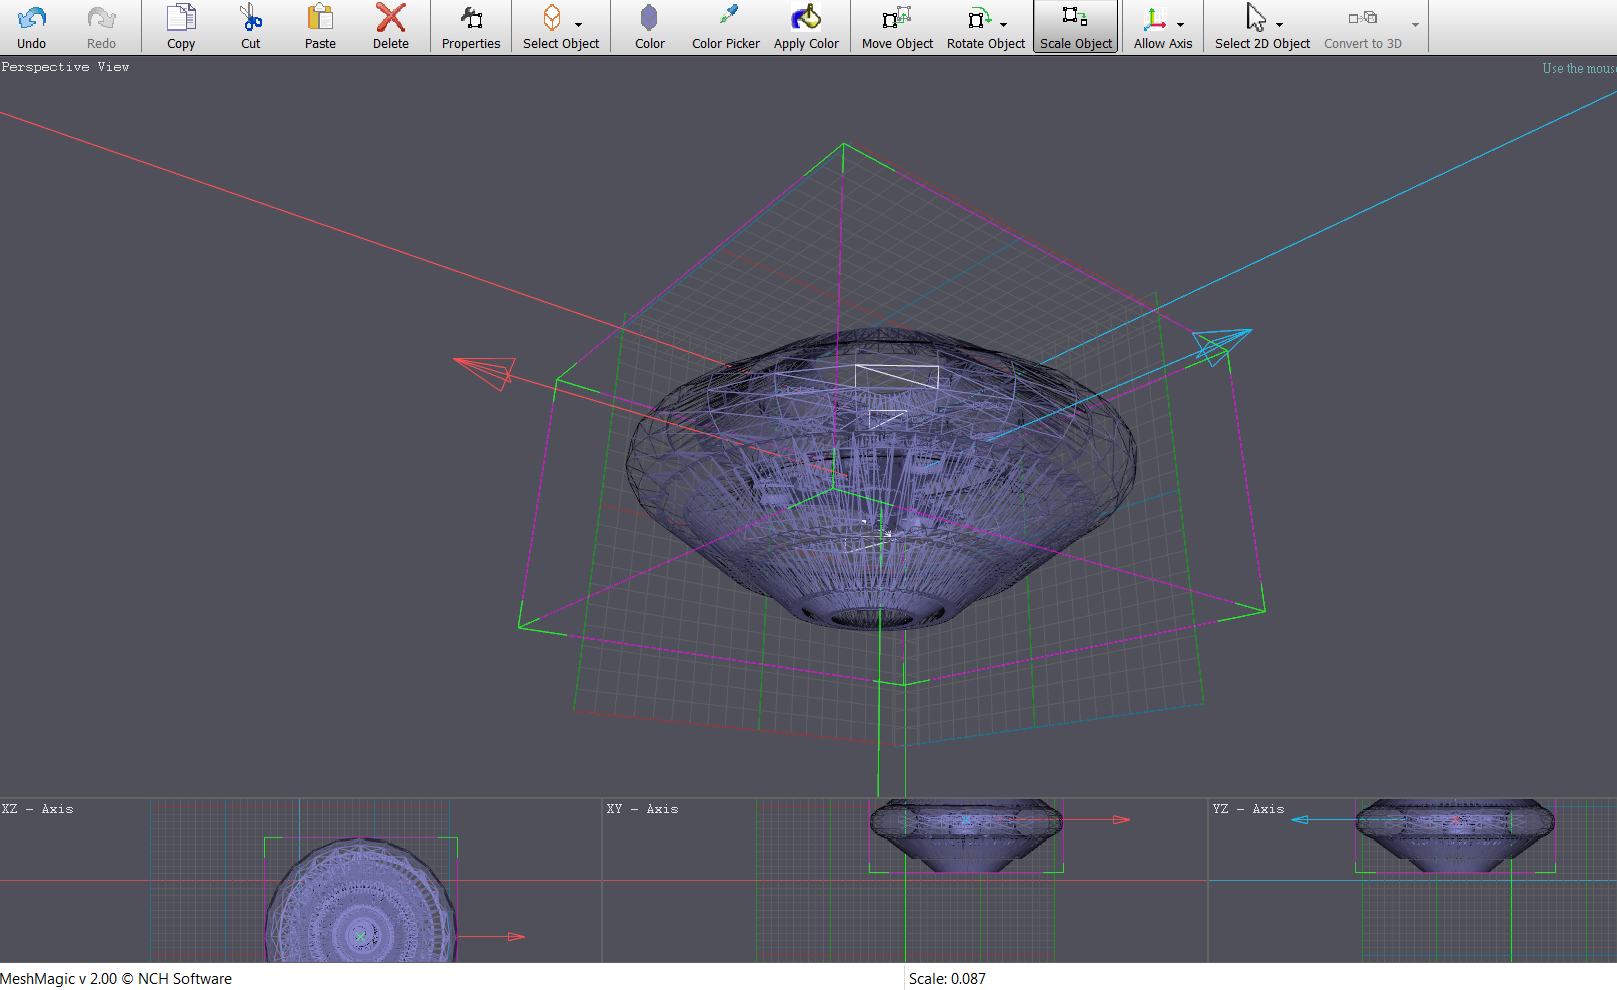
Task: Cut the selected mesh
Action: point(251,27)
